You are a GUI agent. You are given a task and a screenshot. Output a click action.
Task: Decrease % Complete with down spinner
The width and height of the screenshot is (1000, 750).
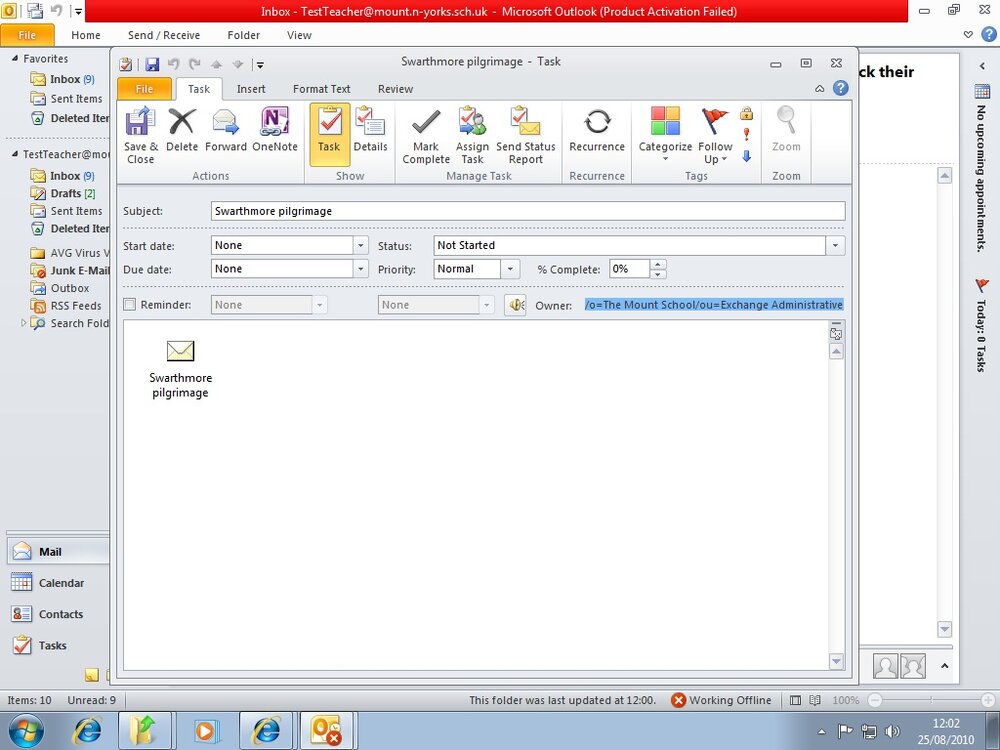coord(658,274)
